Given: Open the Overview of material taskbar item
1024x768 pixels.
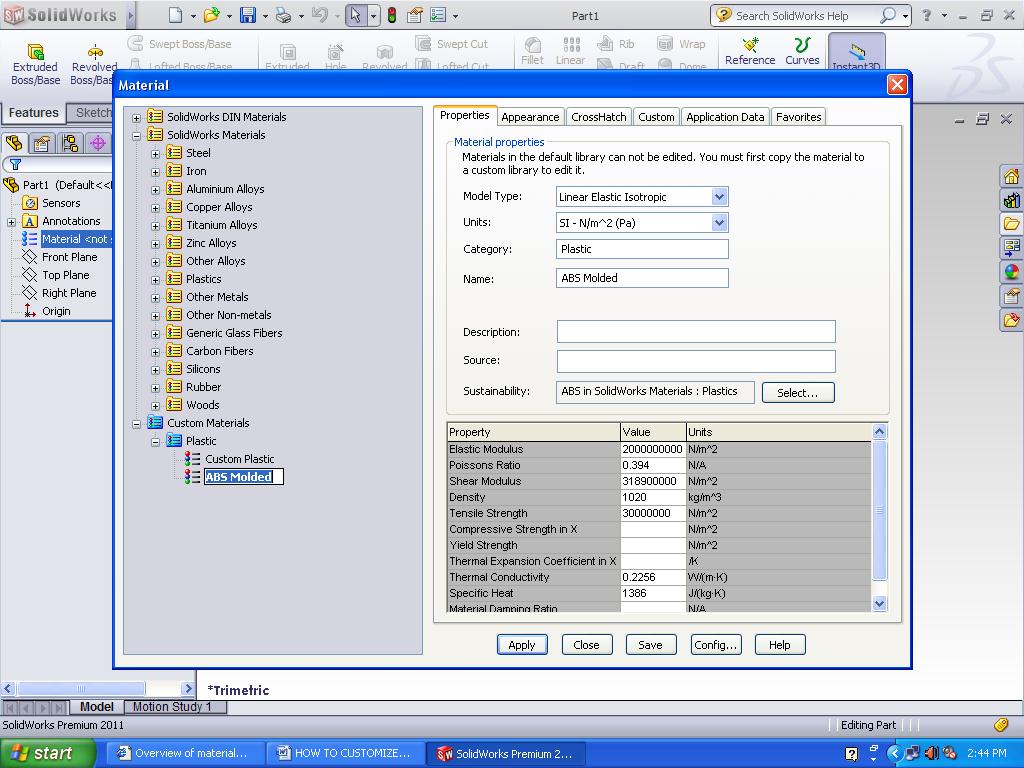Looking at the screenshot, I should point(184,753).
